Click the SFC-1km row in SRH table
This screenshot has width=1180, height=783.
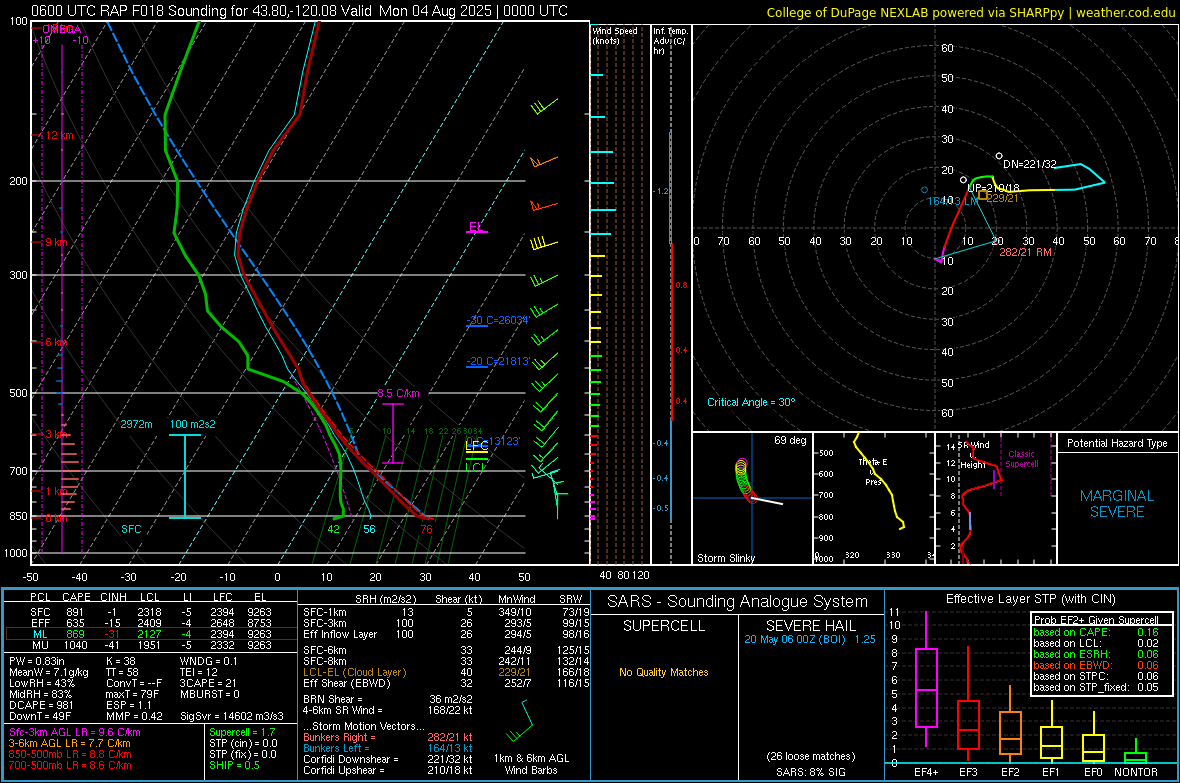tap(447, 612)
